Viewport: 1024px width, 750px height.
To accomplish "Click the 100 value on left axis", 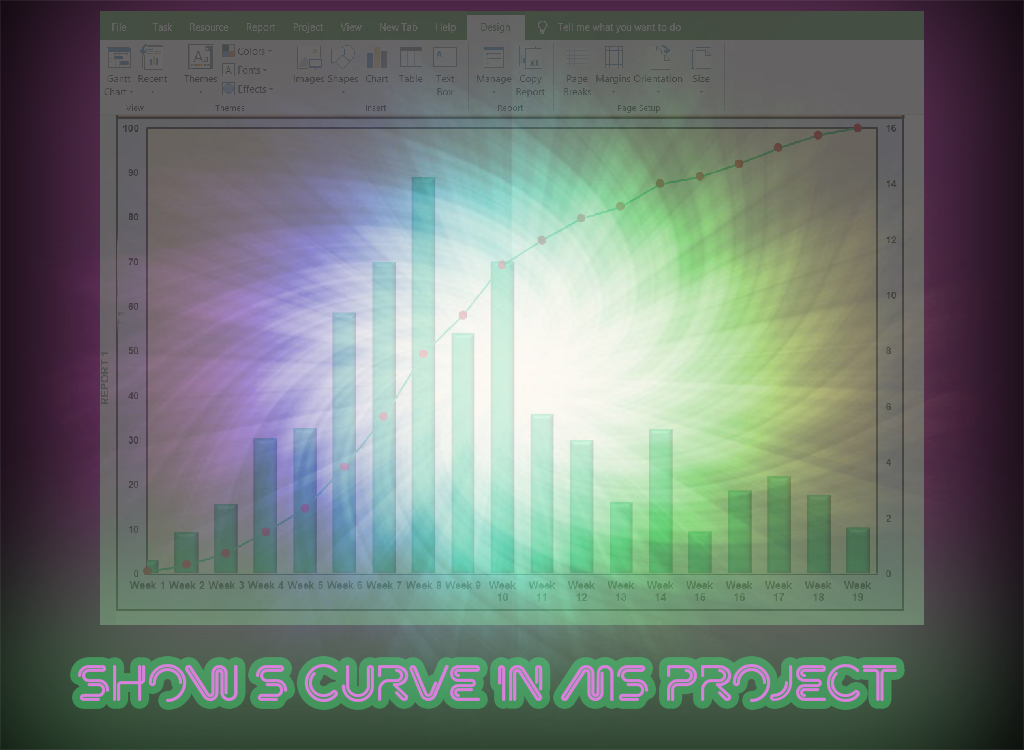I will tap(131, 128).
